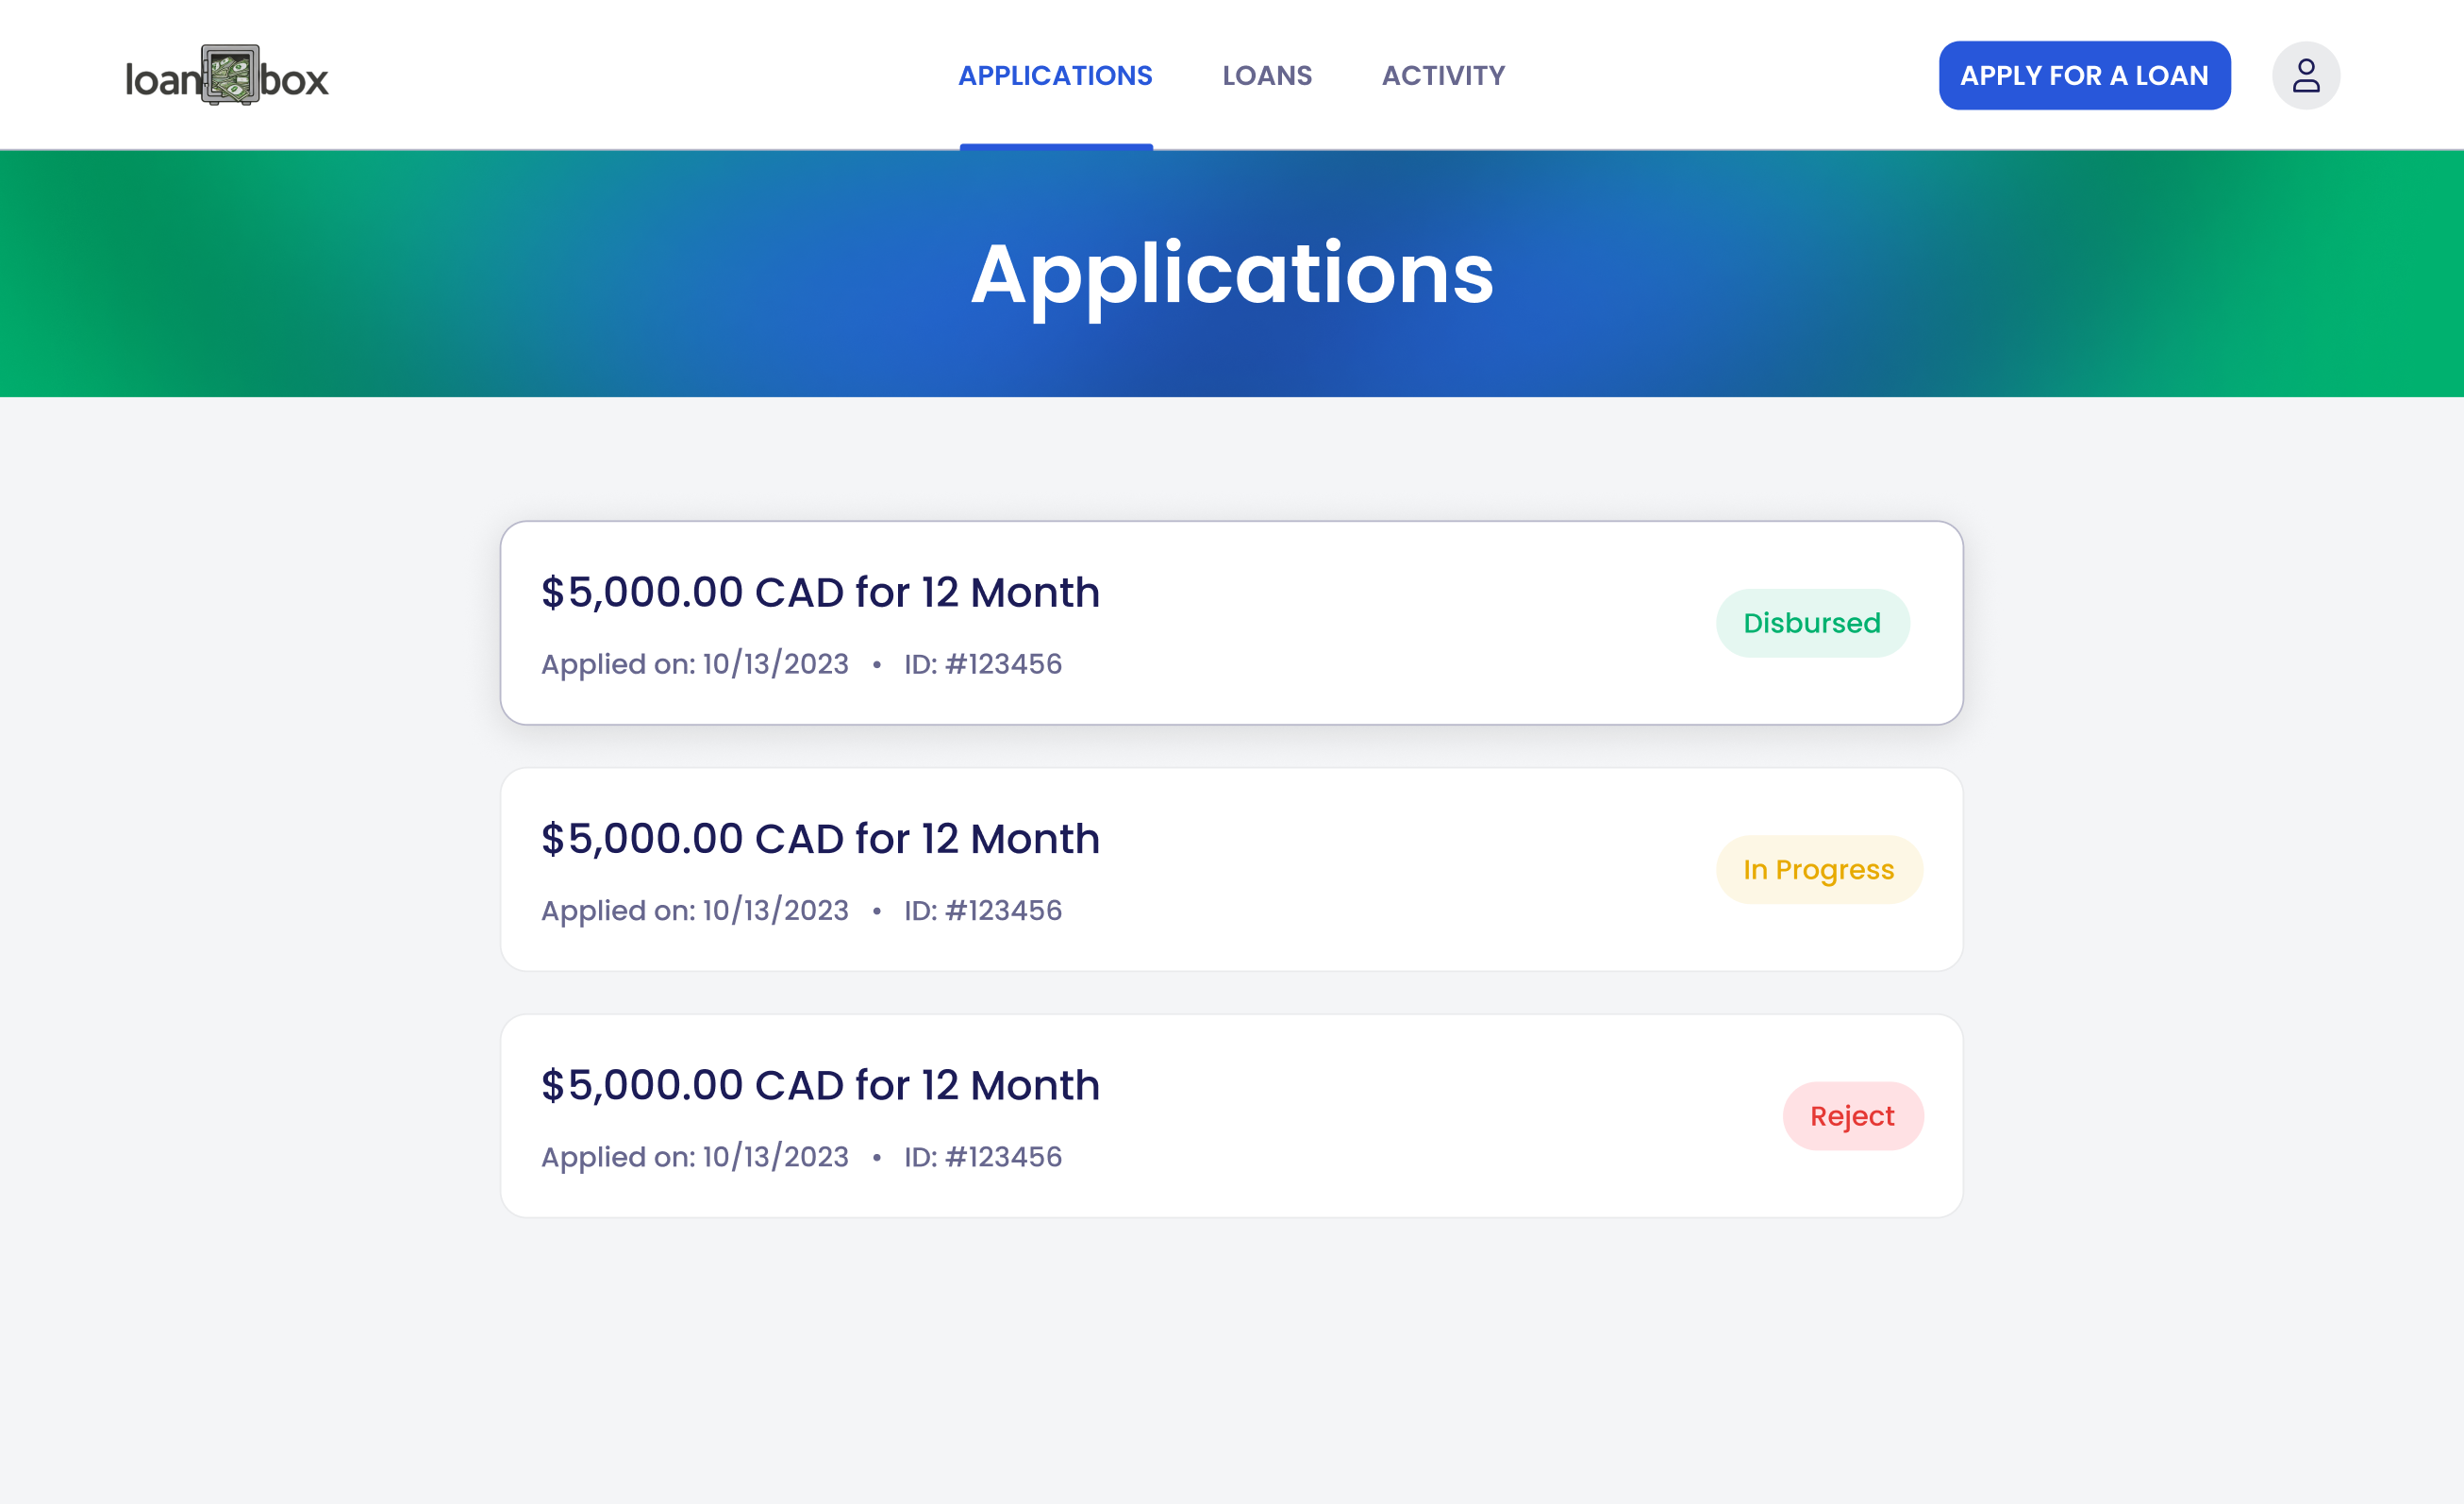This screenshot has width=2464, height=1505.
Task: Open the Loans tab
Action: point(1266,76)
